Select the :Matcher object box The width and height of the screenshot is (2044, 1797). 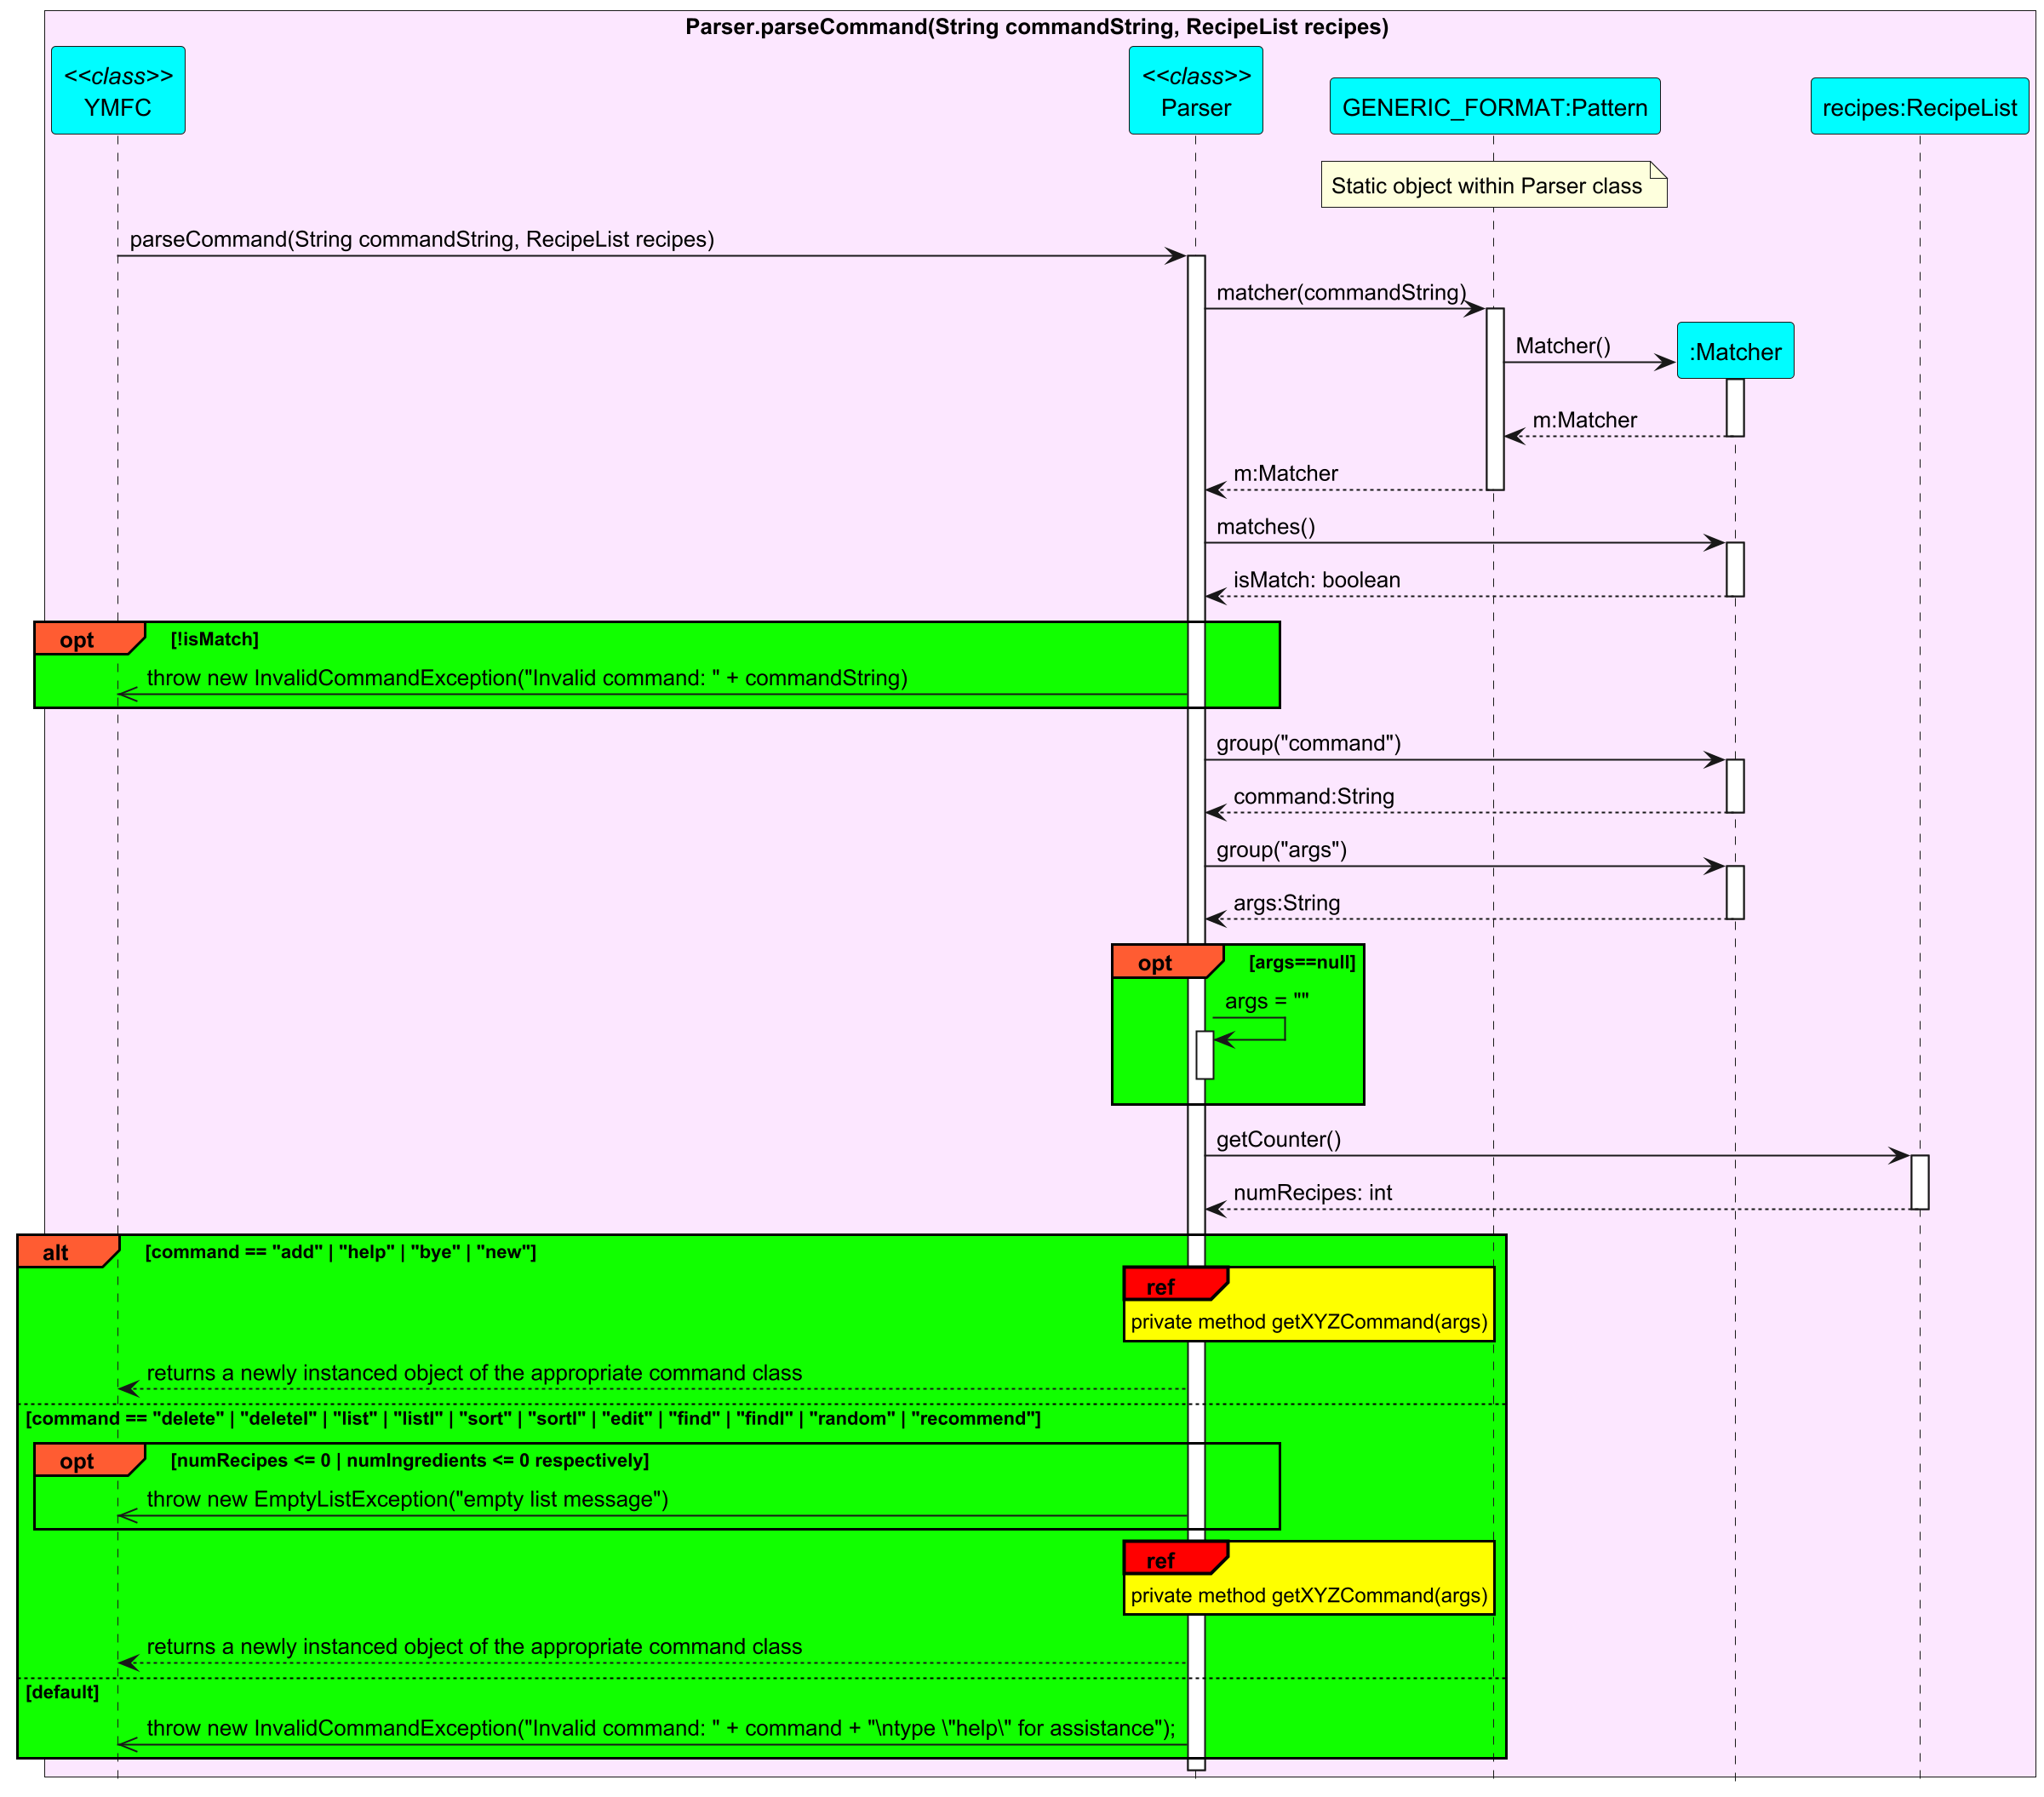coord(1734,351)
